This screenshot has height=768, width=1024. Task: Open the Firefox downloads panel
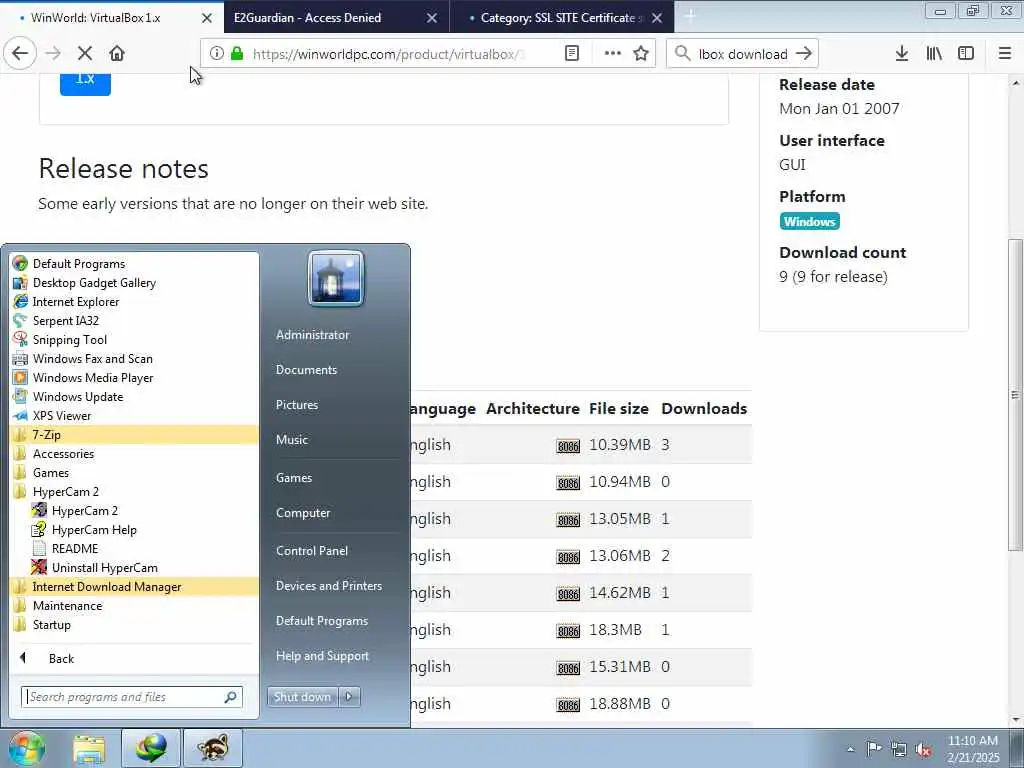click(x=902, y=54)
